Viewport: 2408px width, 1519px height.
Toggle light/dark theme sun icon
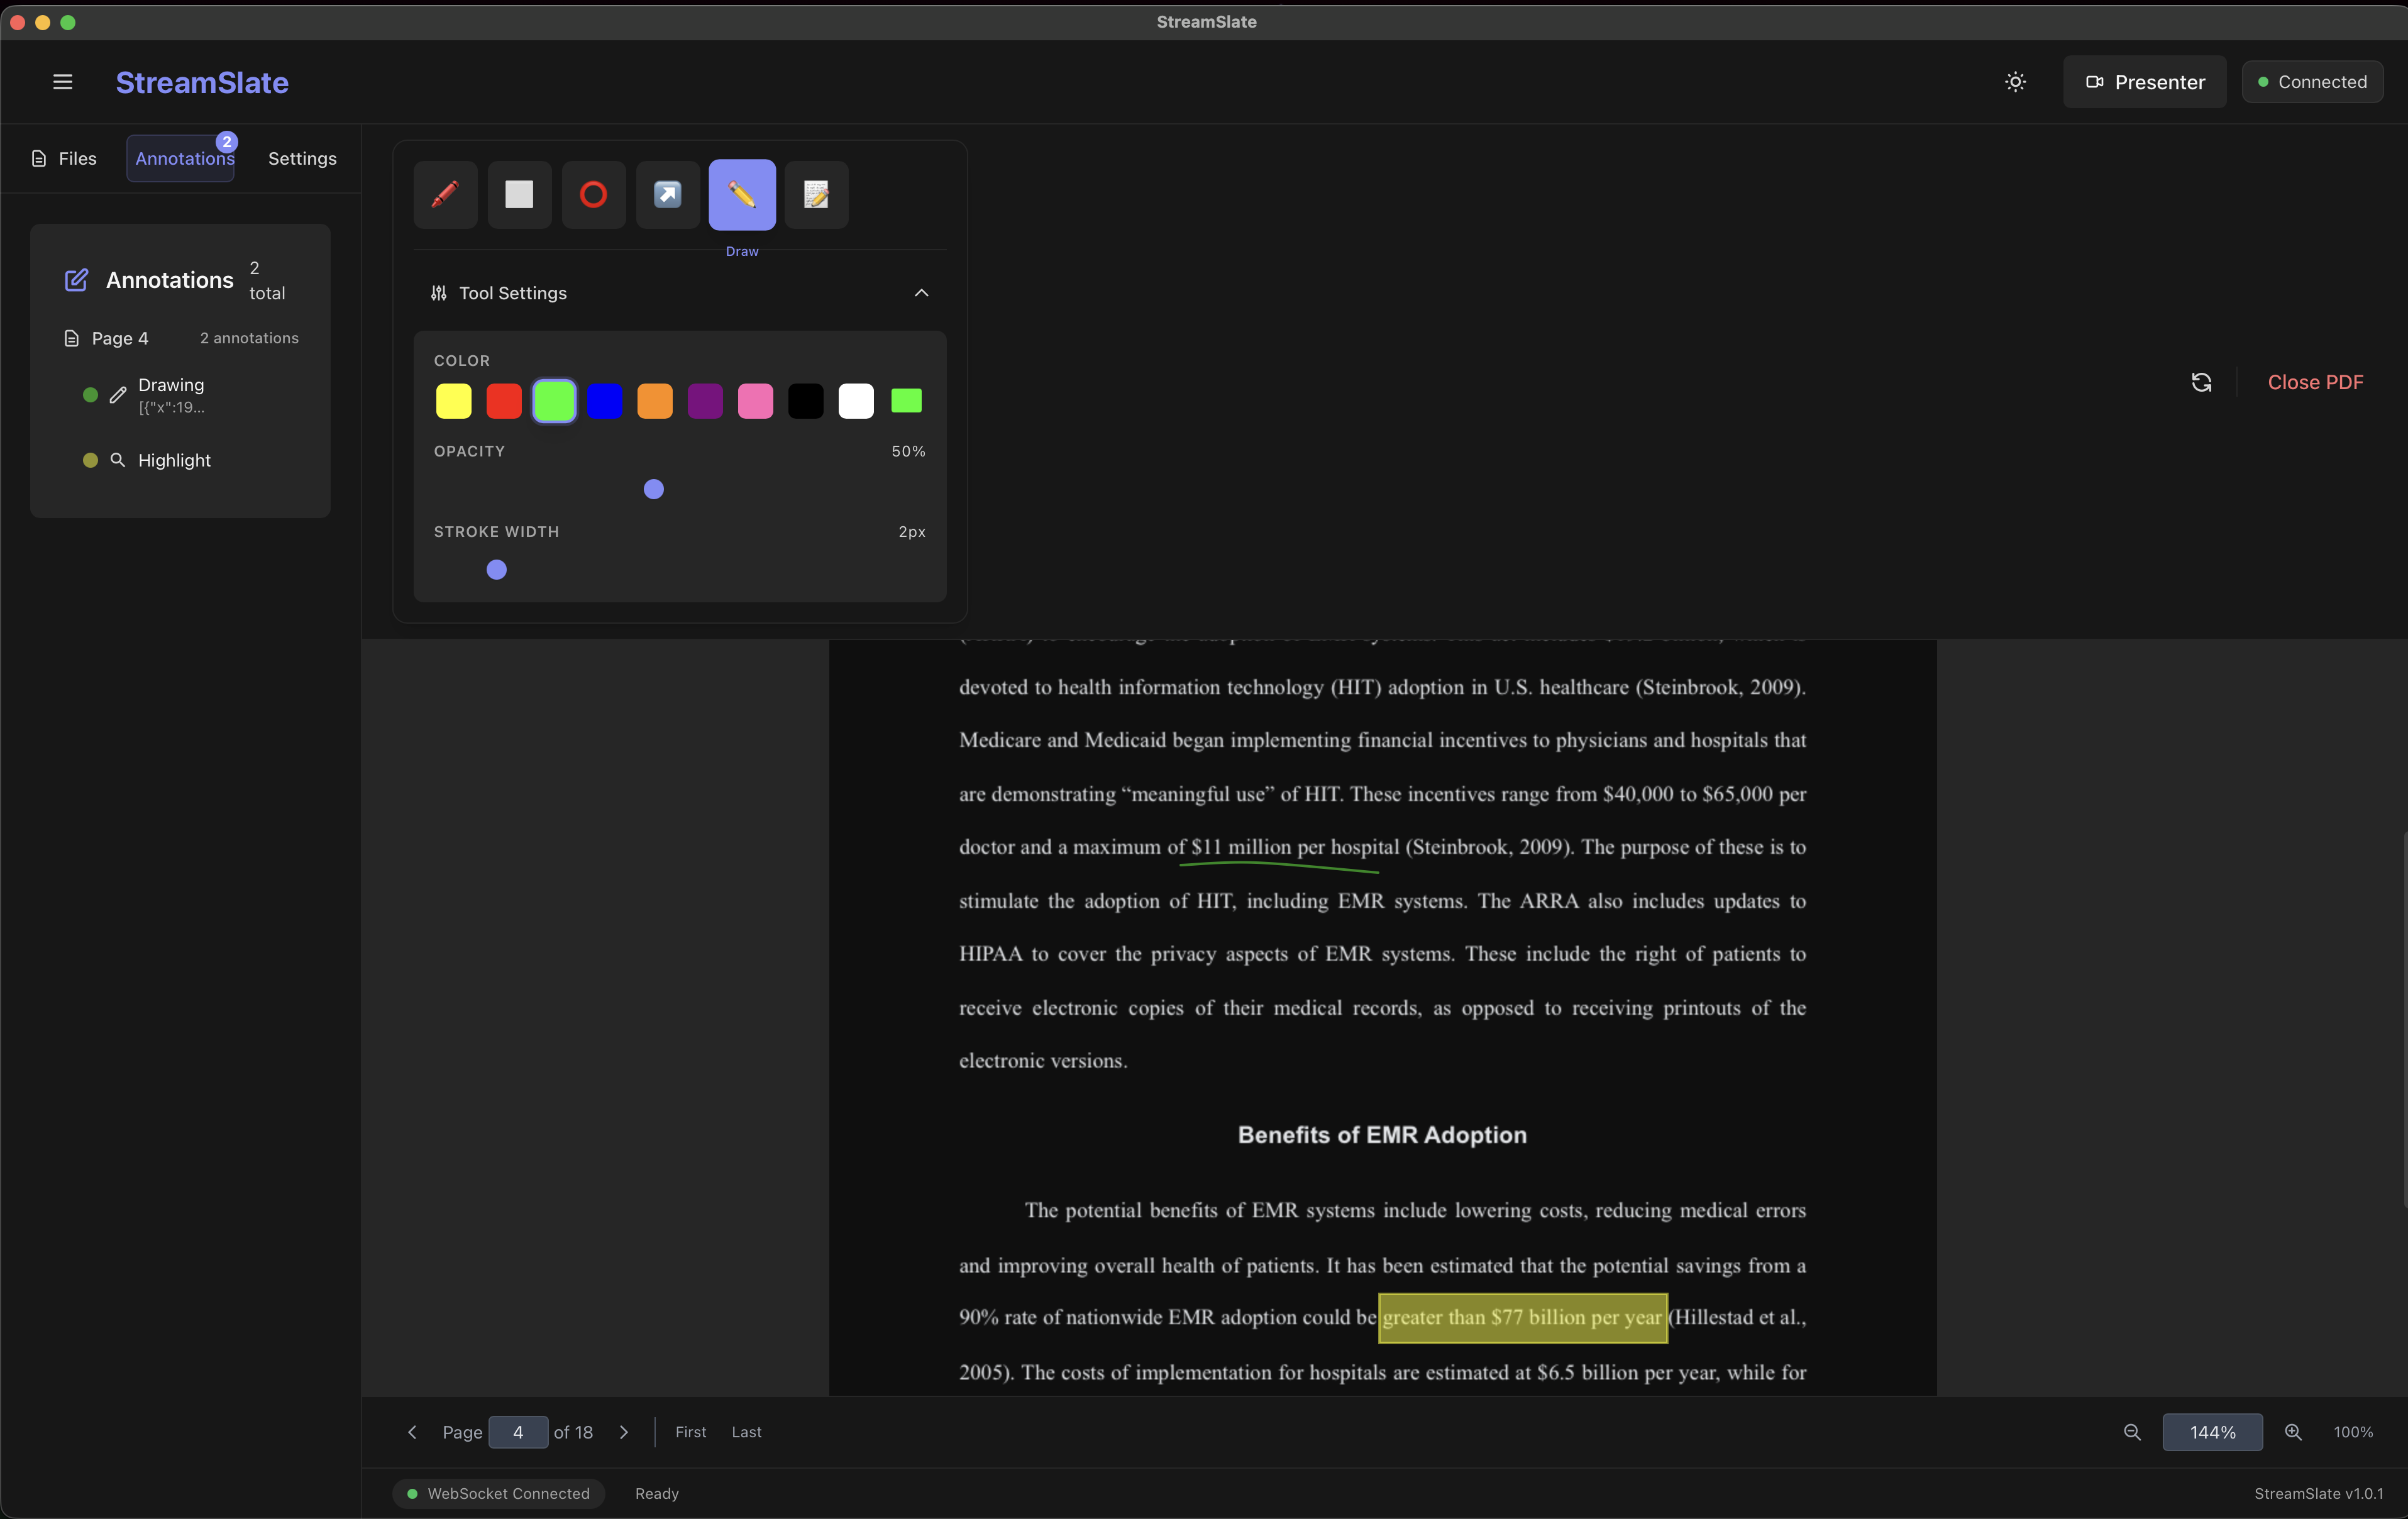pos(2015,82)
